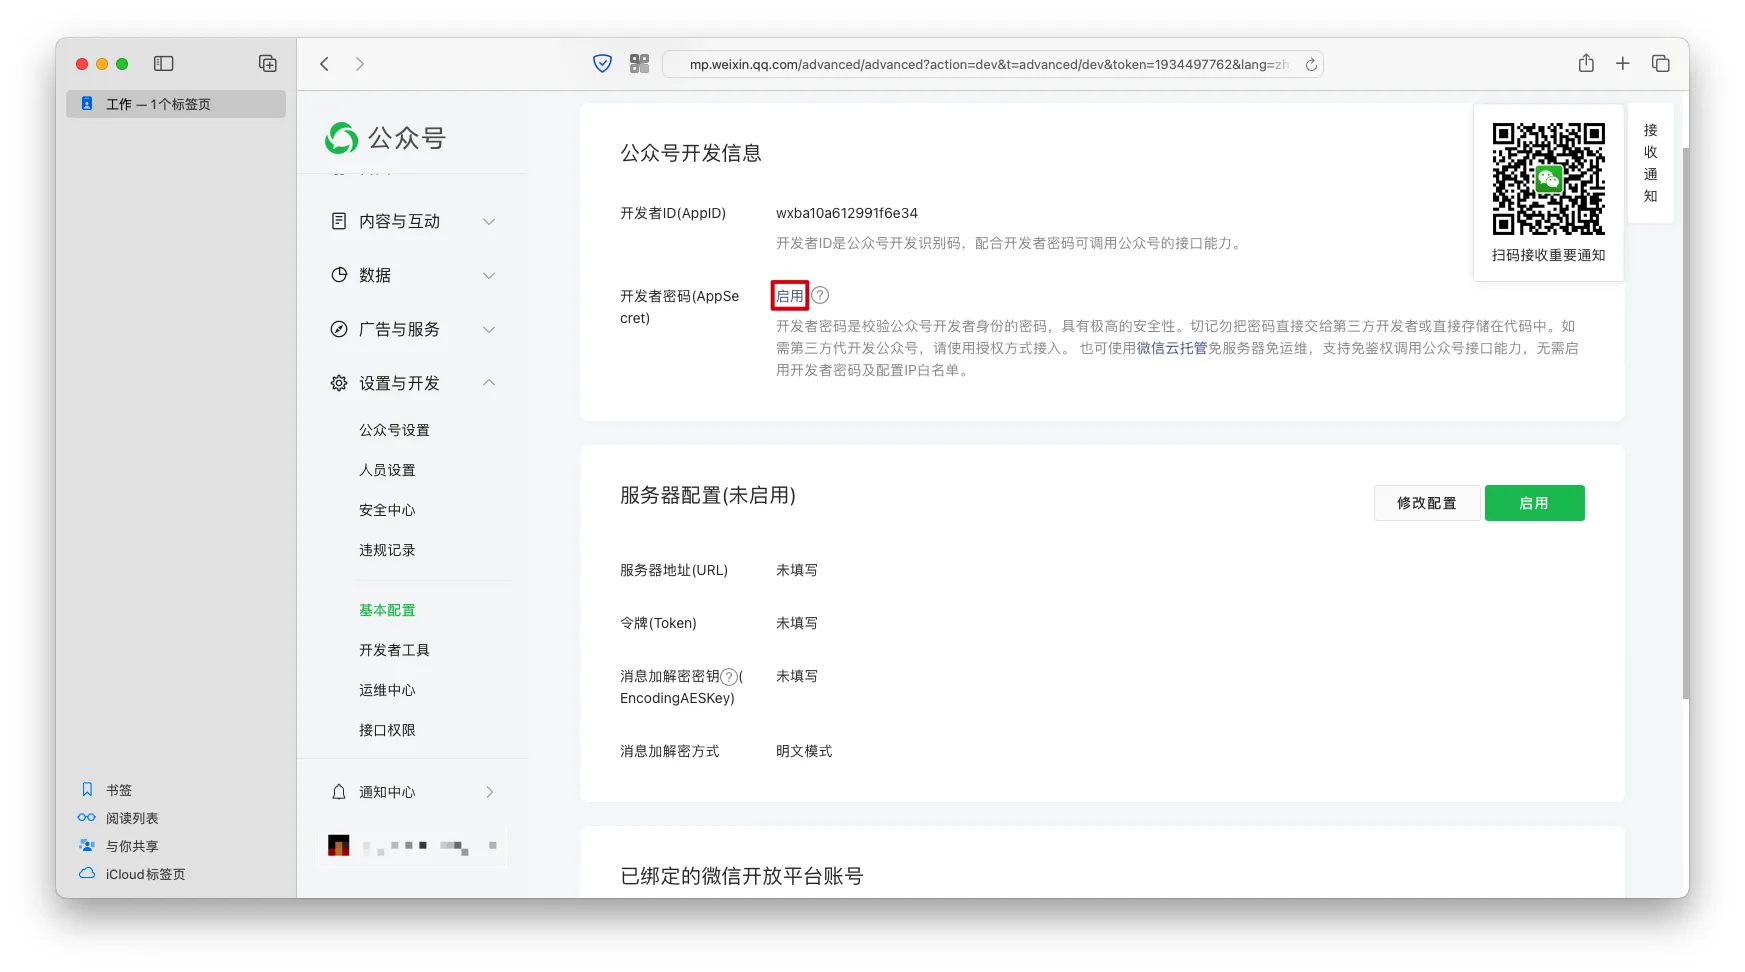Show tab overview icon
1745x972 pixels.
pos(1660,64)
